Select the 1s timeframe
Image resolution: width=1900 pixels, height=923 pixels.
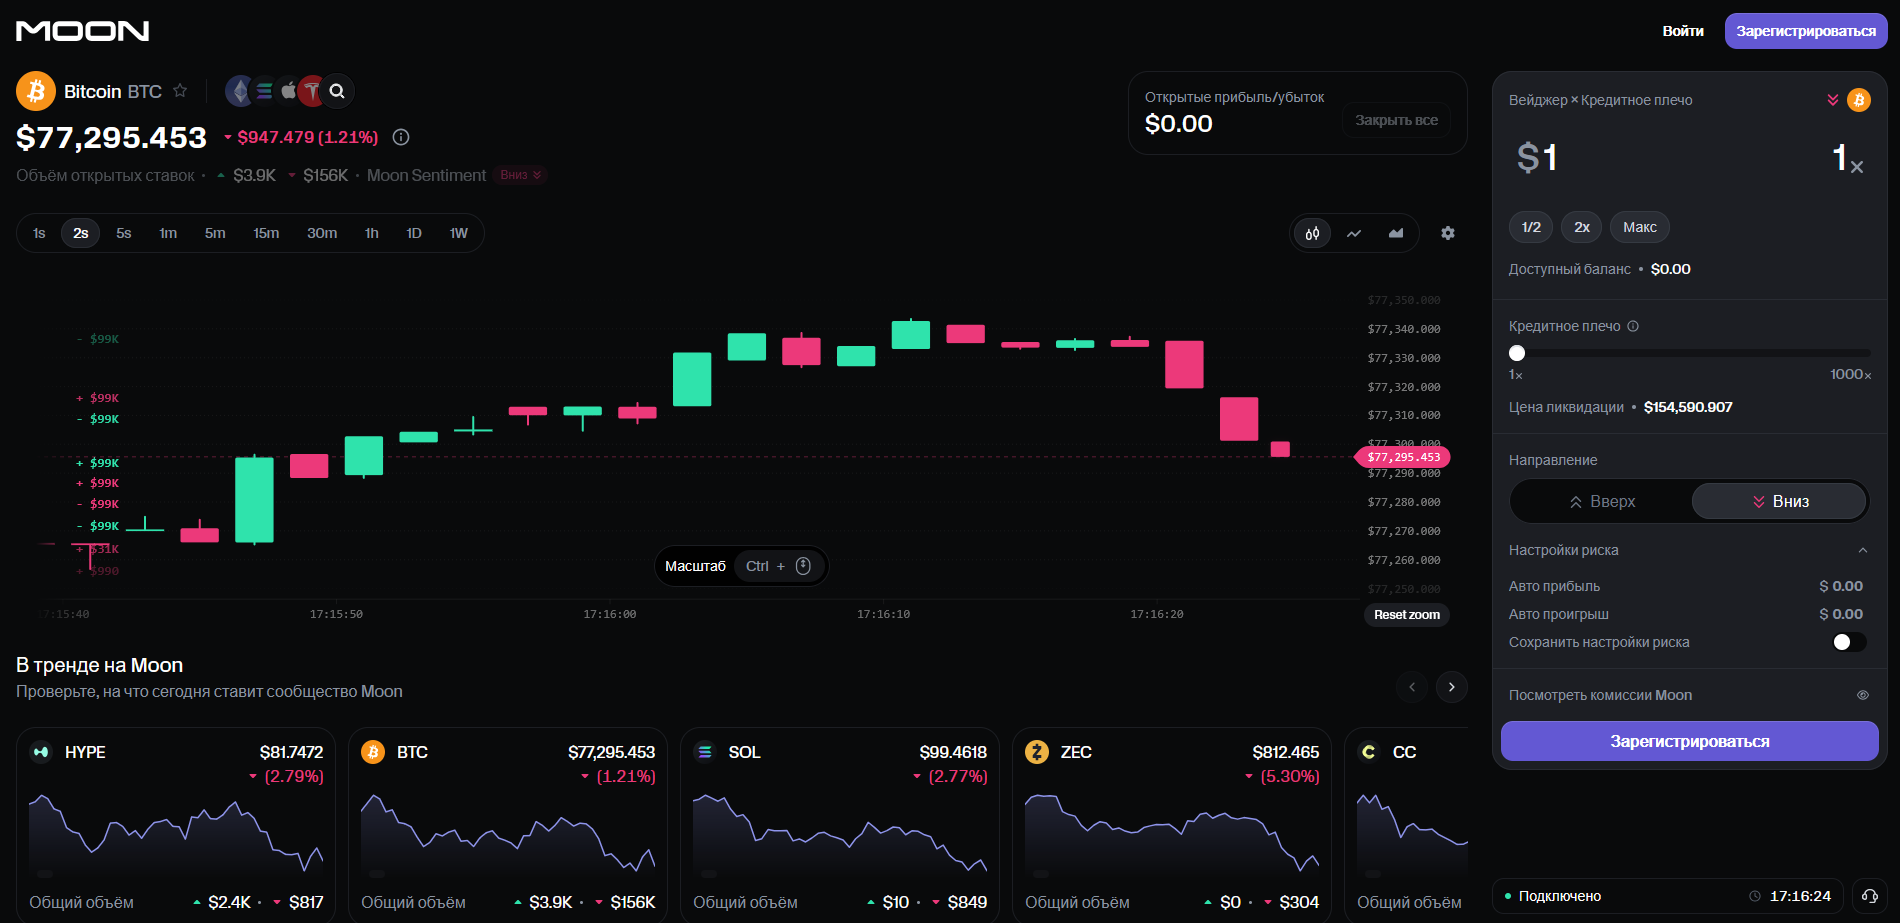[39, 233]
